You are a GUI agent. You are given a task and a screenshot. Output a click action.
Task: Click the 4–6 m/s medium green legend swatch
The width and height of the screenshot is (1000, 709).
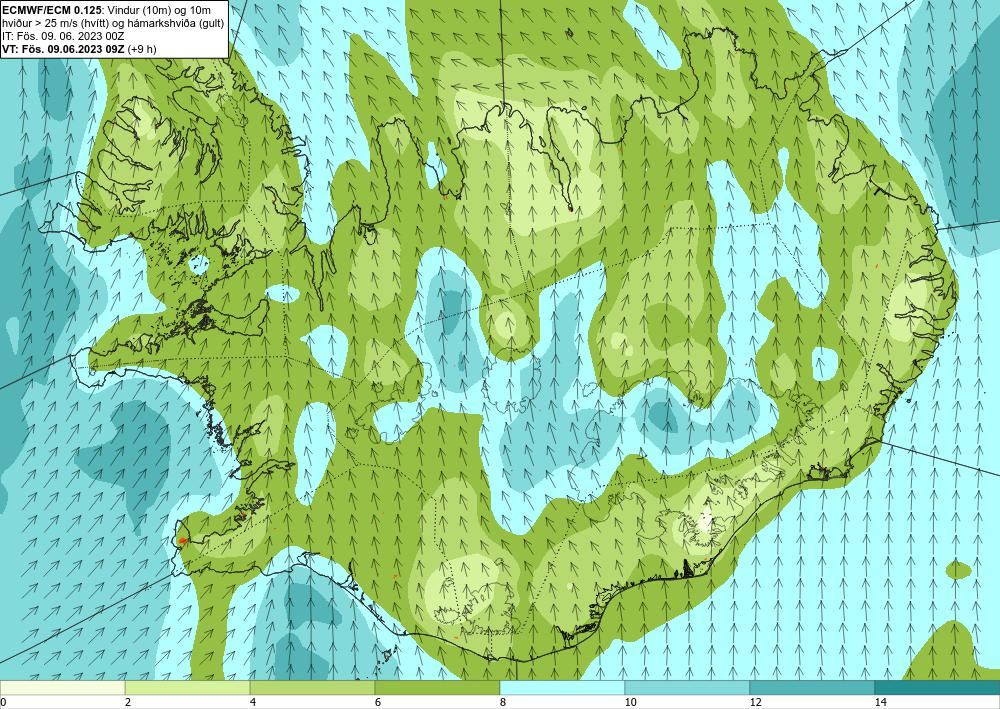(312, 687)
